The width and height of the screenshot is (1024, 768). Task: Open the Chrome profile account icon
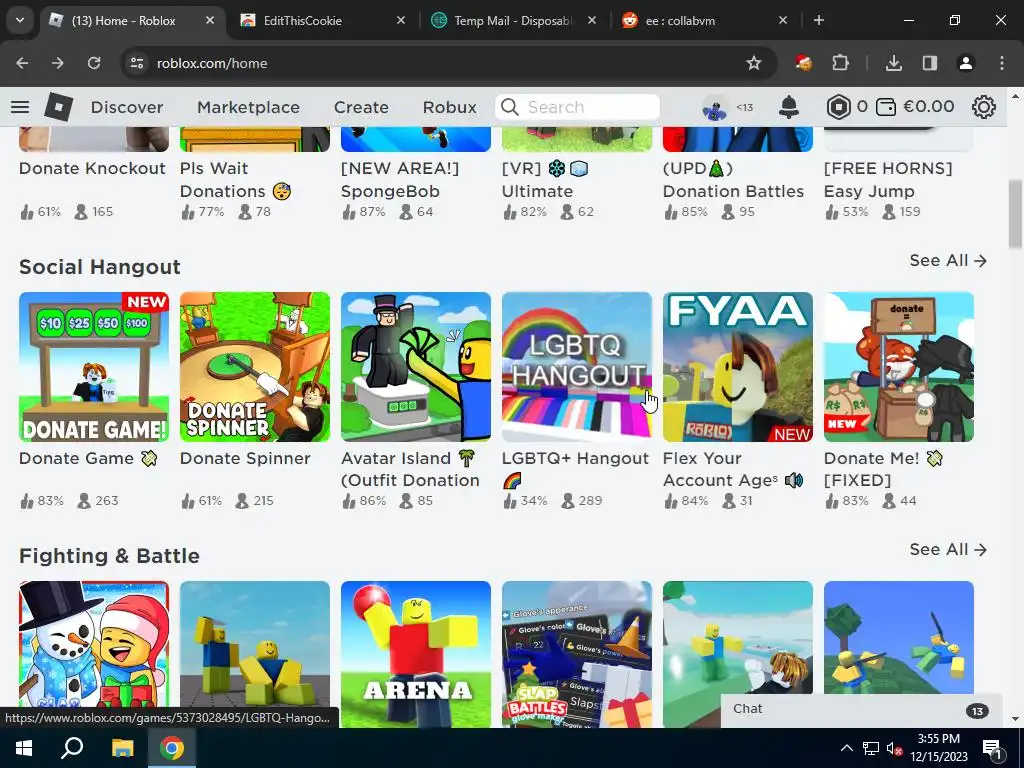coord(965,63)
